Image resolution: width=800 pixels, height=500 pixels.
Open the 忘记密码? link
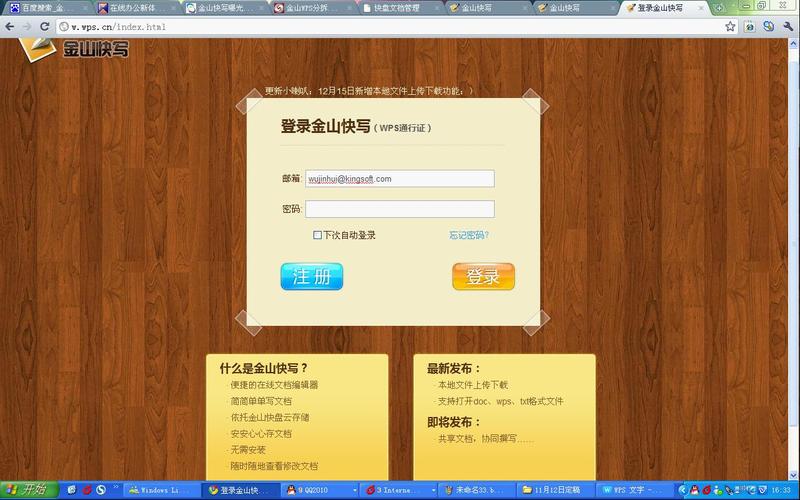tap(469, 235)
